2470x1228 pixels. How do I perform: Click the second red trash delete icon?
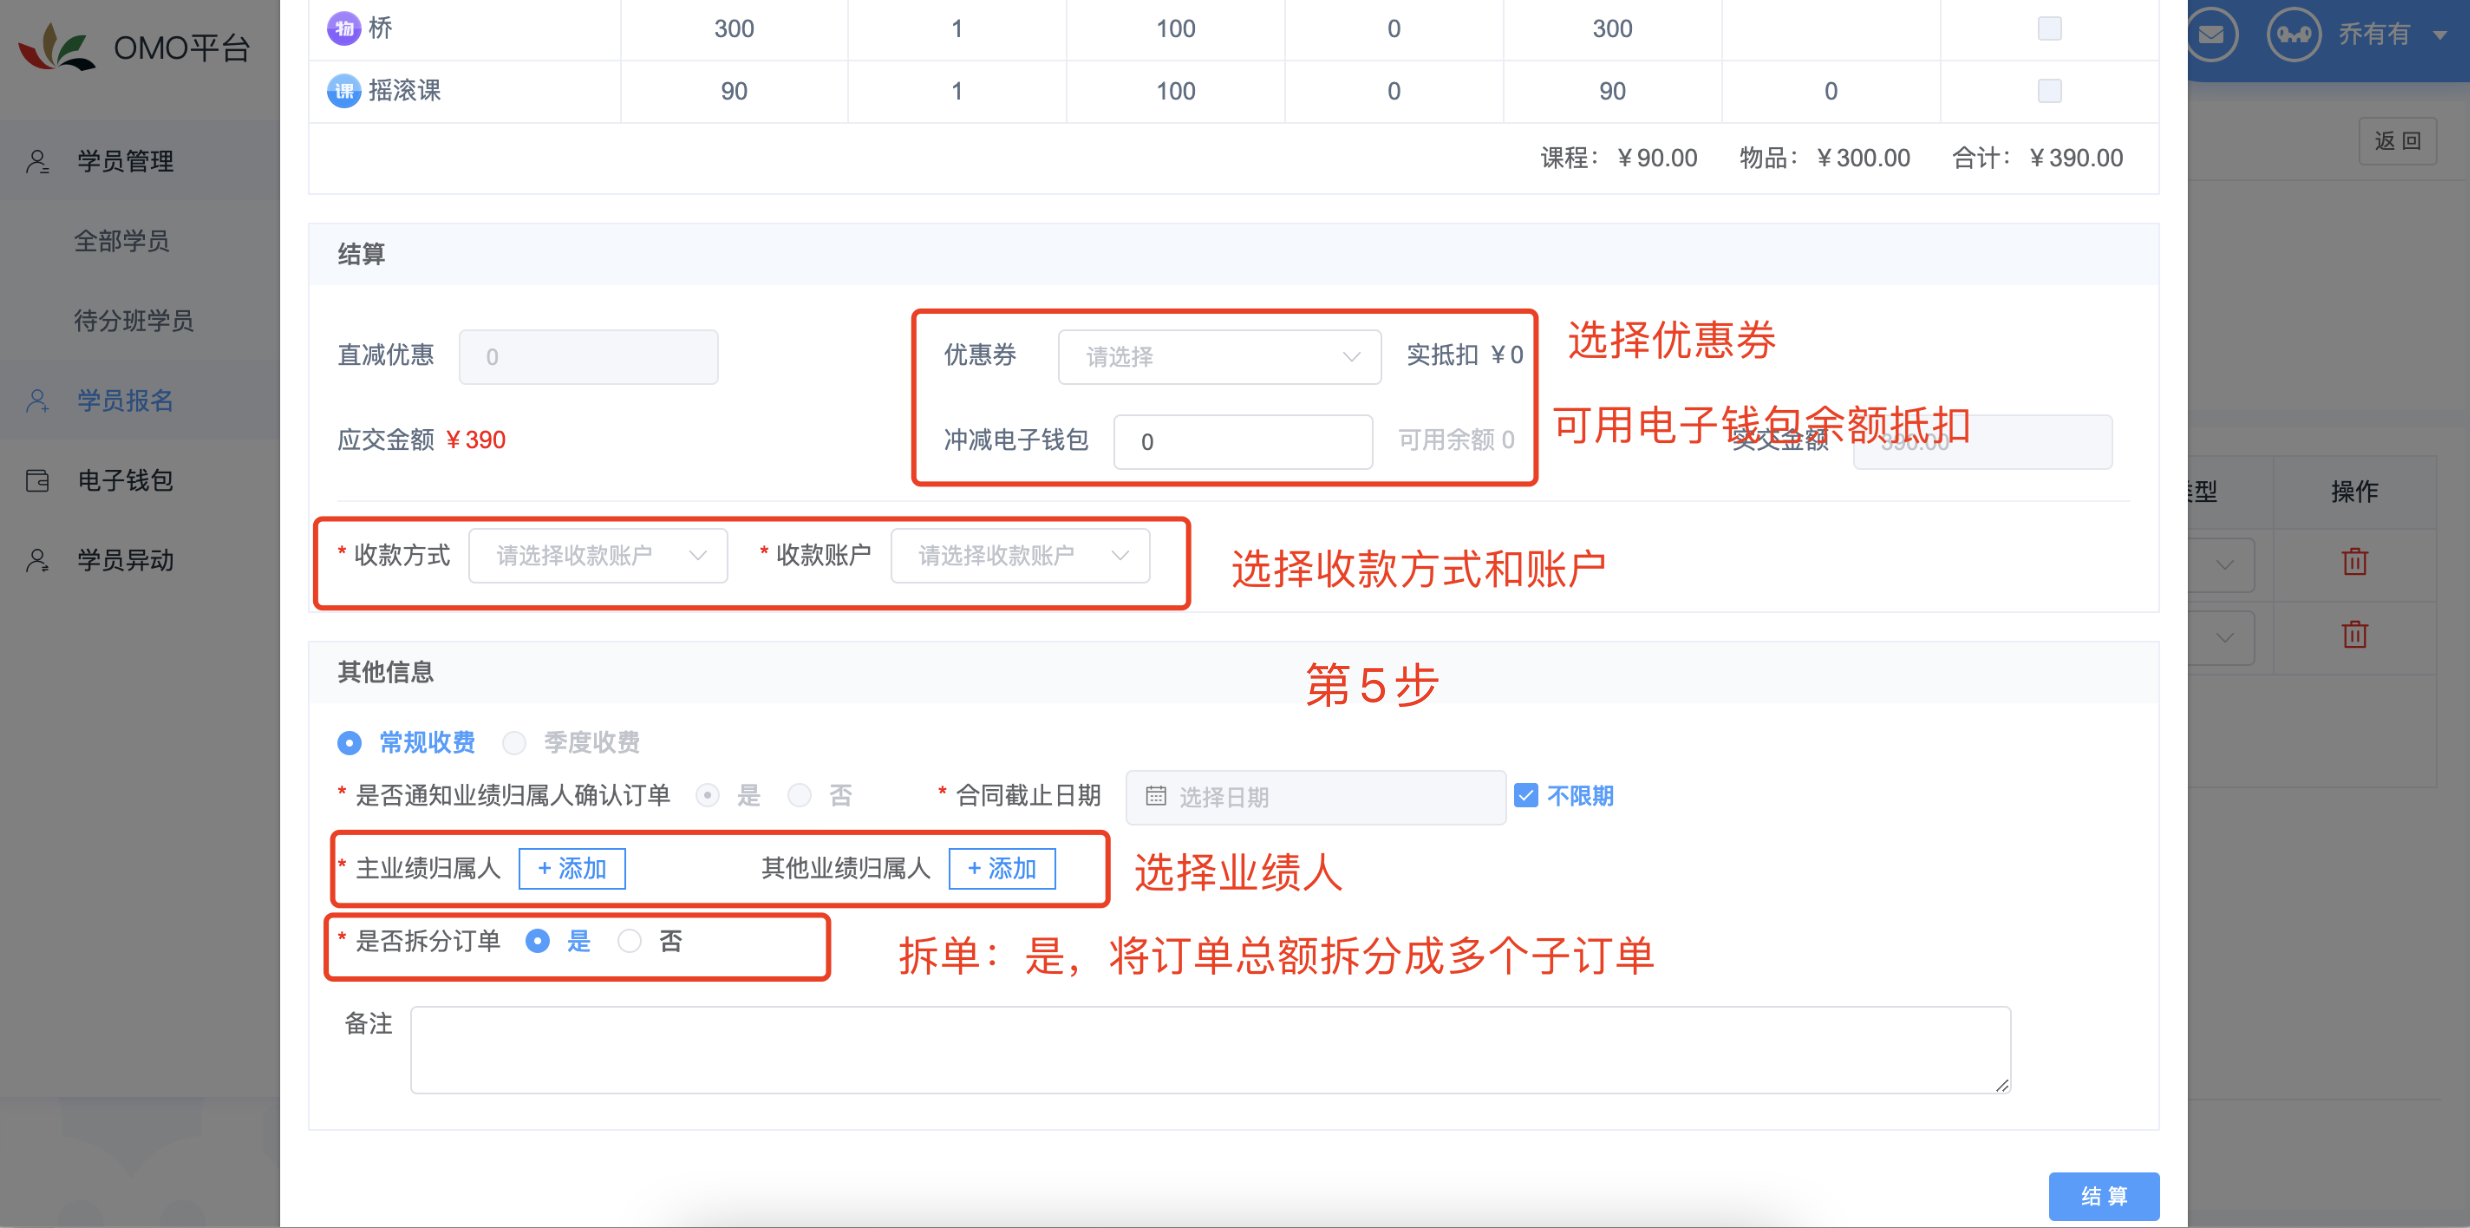click(x=2355, y=634)
